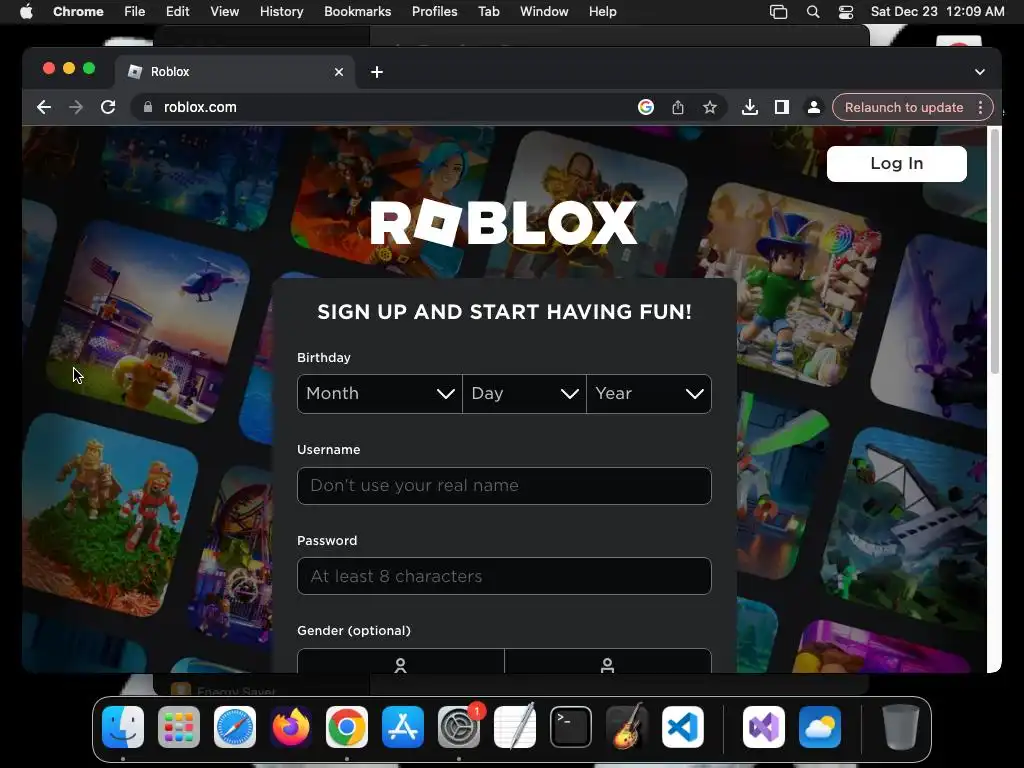The height and width of the screenshot is (768, 1024).
Task: Open the Day birthday dropdown
Action: [524, 394]
